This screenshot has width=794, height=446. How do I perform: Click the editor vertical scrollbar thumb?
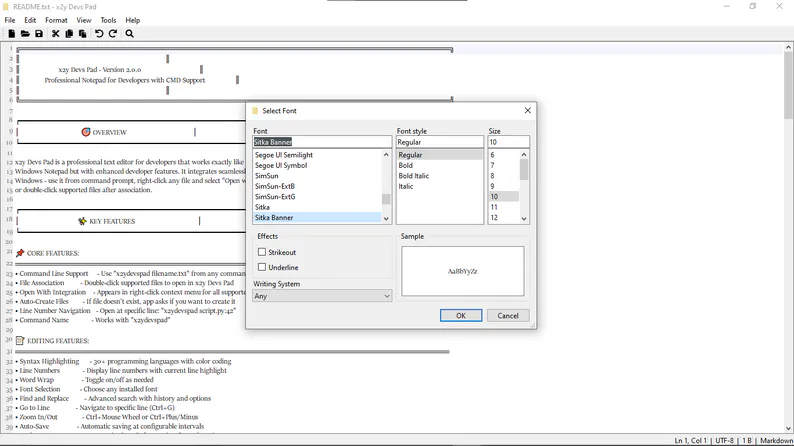[788, 85]
